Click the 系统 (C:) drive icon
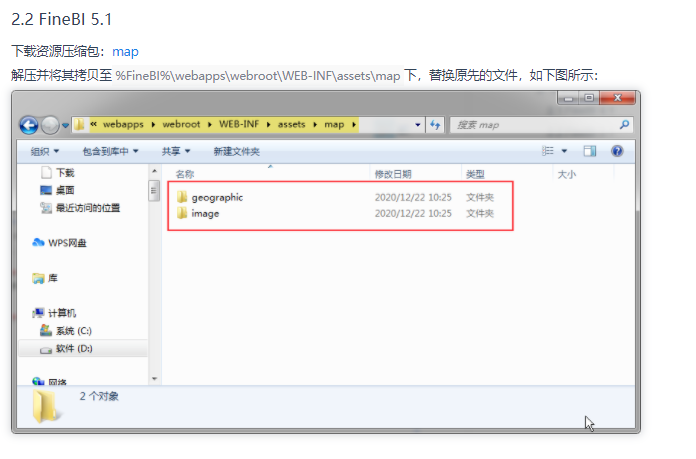 pos(46,330)
